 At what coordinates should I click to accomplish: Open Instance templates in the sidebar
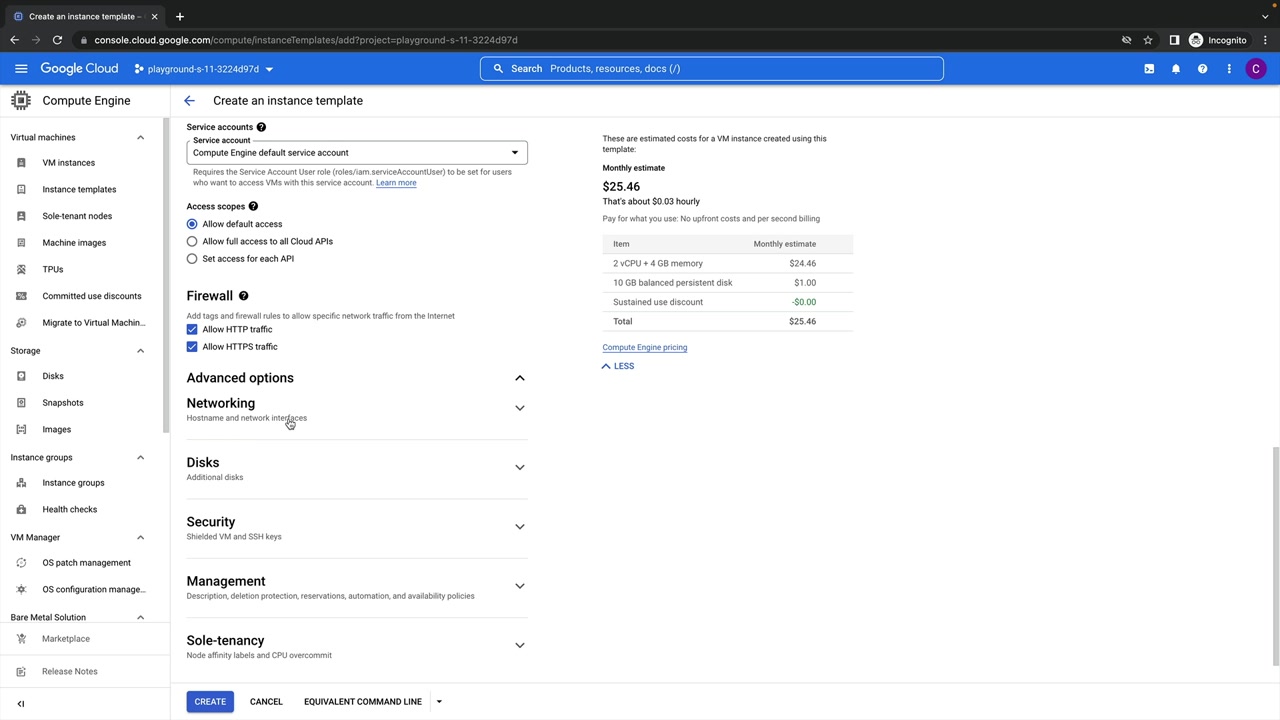[x=79, y=189]
